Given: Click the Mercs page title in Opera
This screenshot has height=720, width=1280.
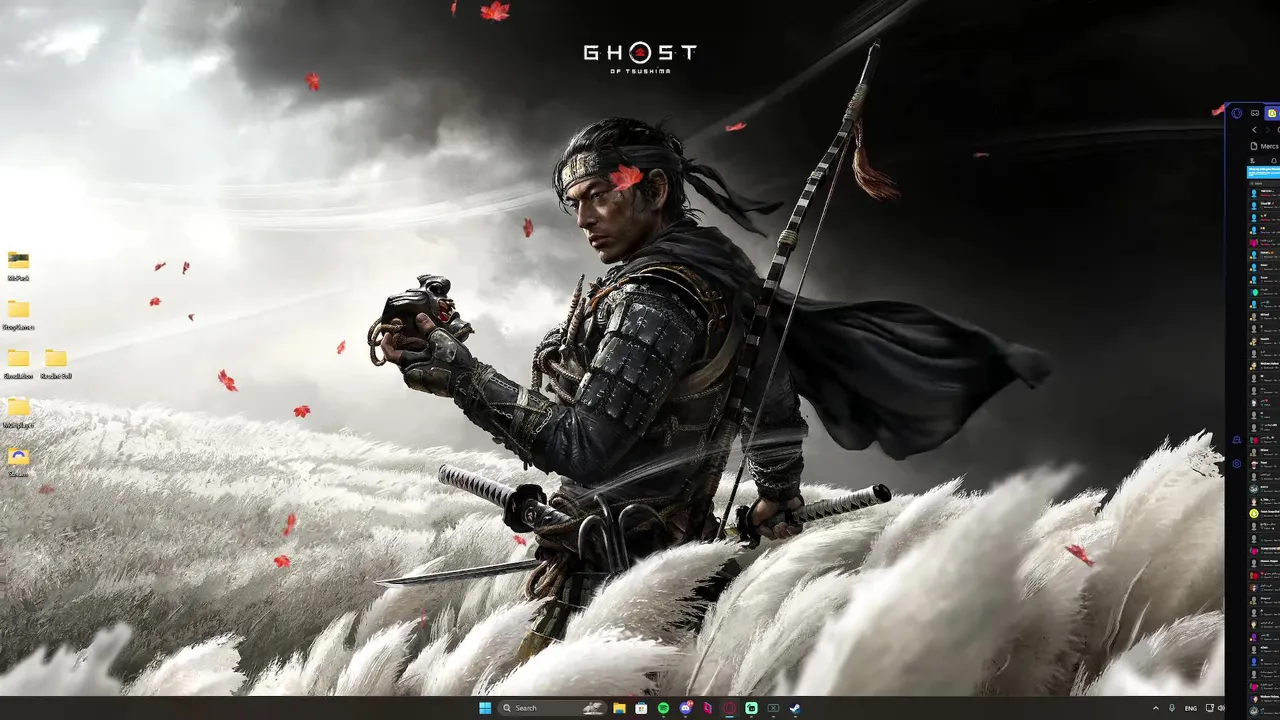Looking at the screenshot, I should 1269,146.
